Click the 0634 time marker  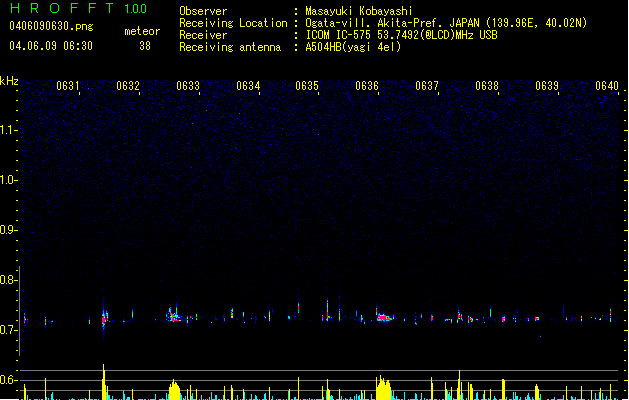(248, 85)
